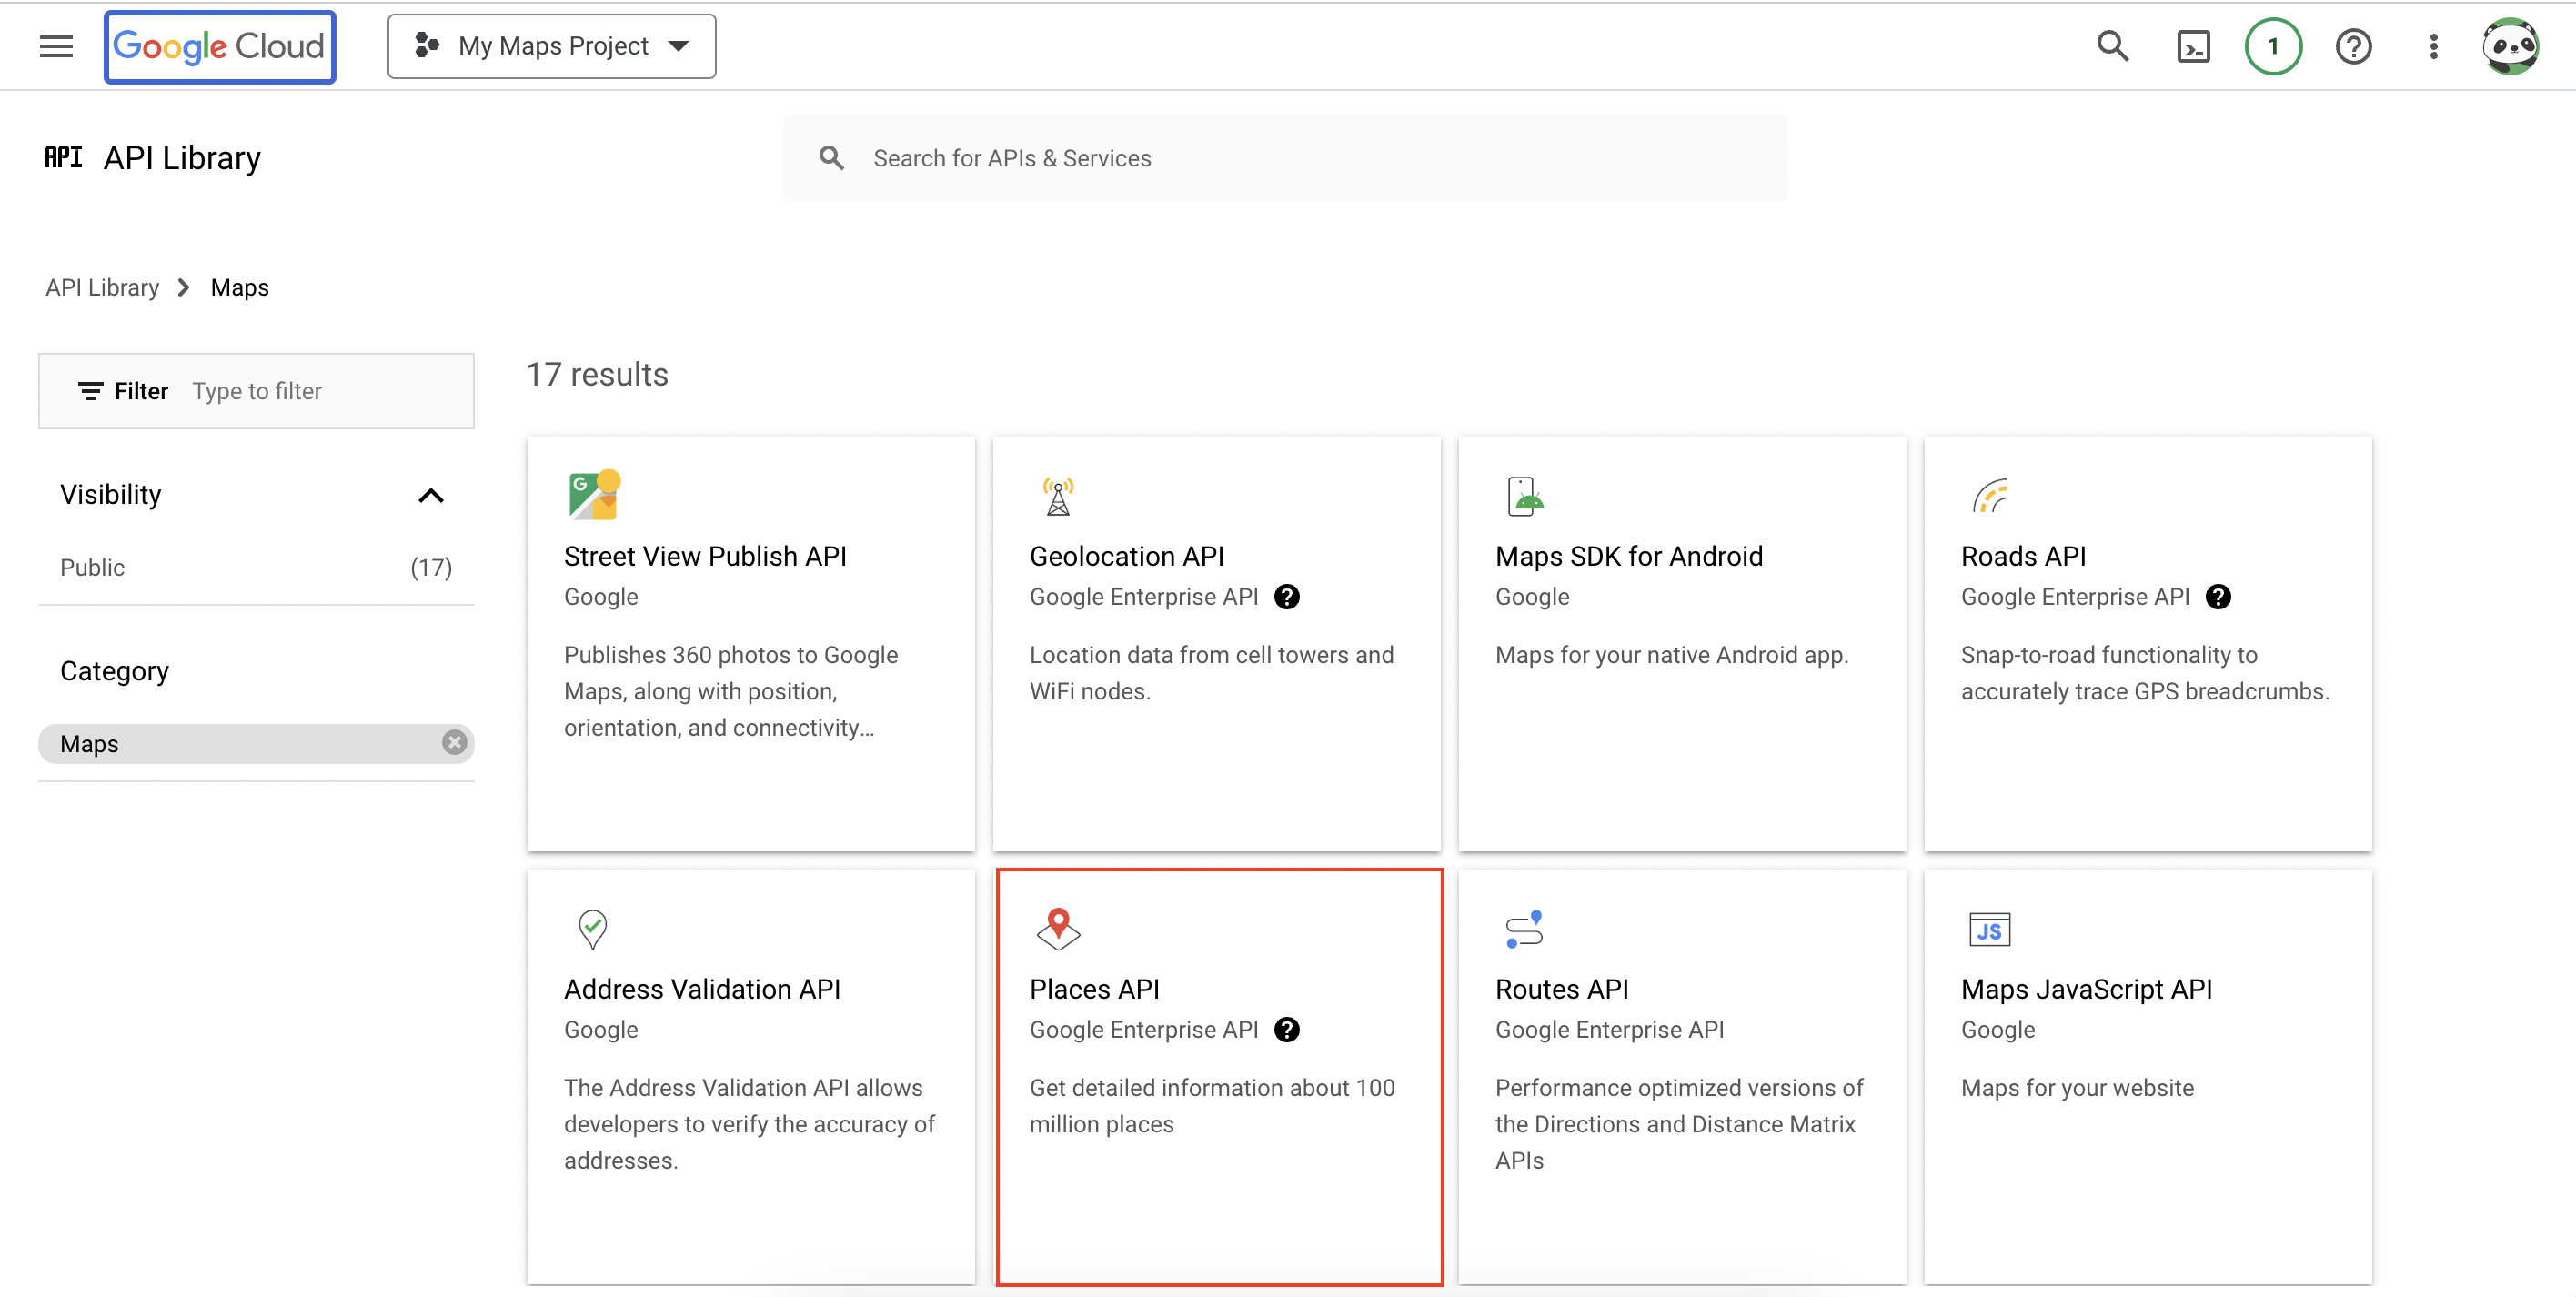Click the Snap-to-road functionality description
Image resolution: width=2576 pixels, height=1297 pixels.
[x=2144, y=672]
